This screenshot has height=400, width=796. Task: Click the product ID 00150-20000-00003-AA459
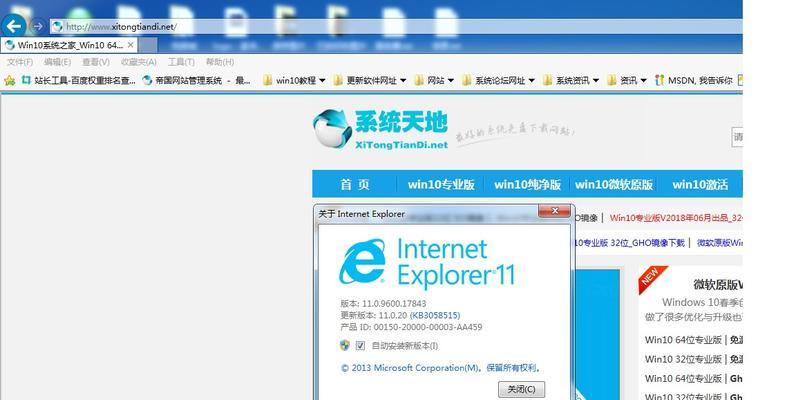427,327
